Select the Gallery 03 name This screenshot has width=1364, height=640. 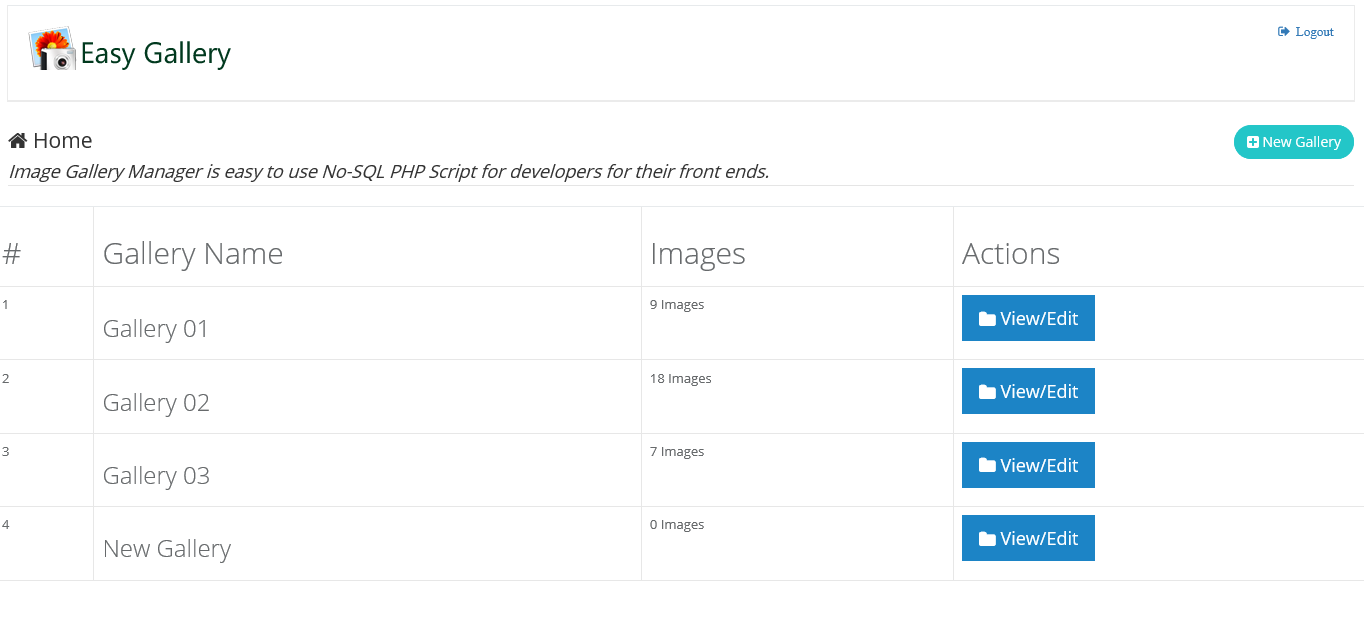(156, 476)
